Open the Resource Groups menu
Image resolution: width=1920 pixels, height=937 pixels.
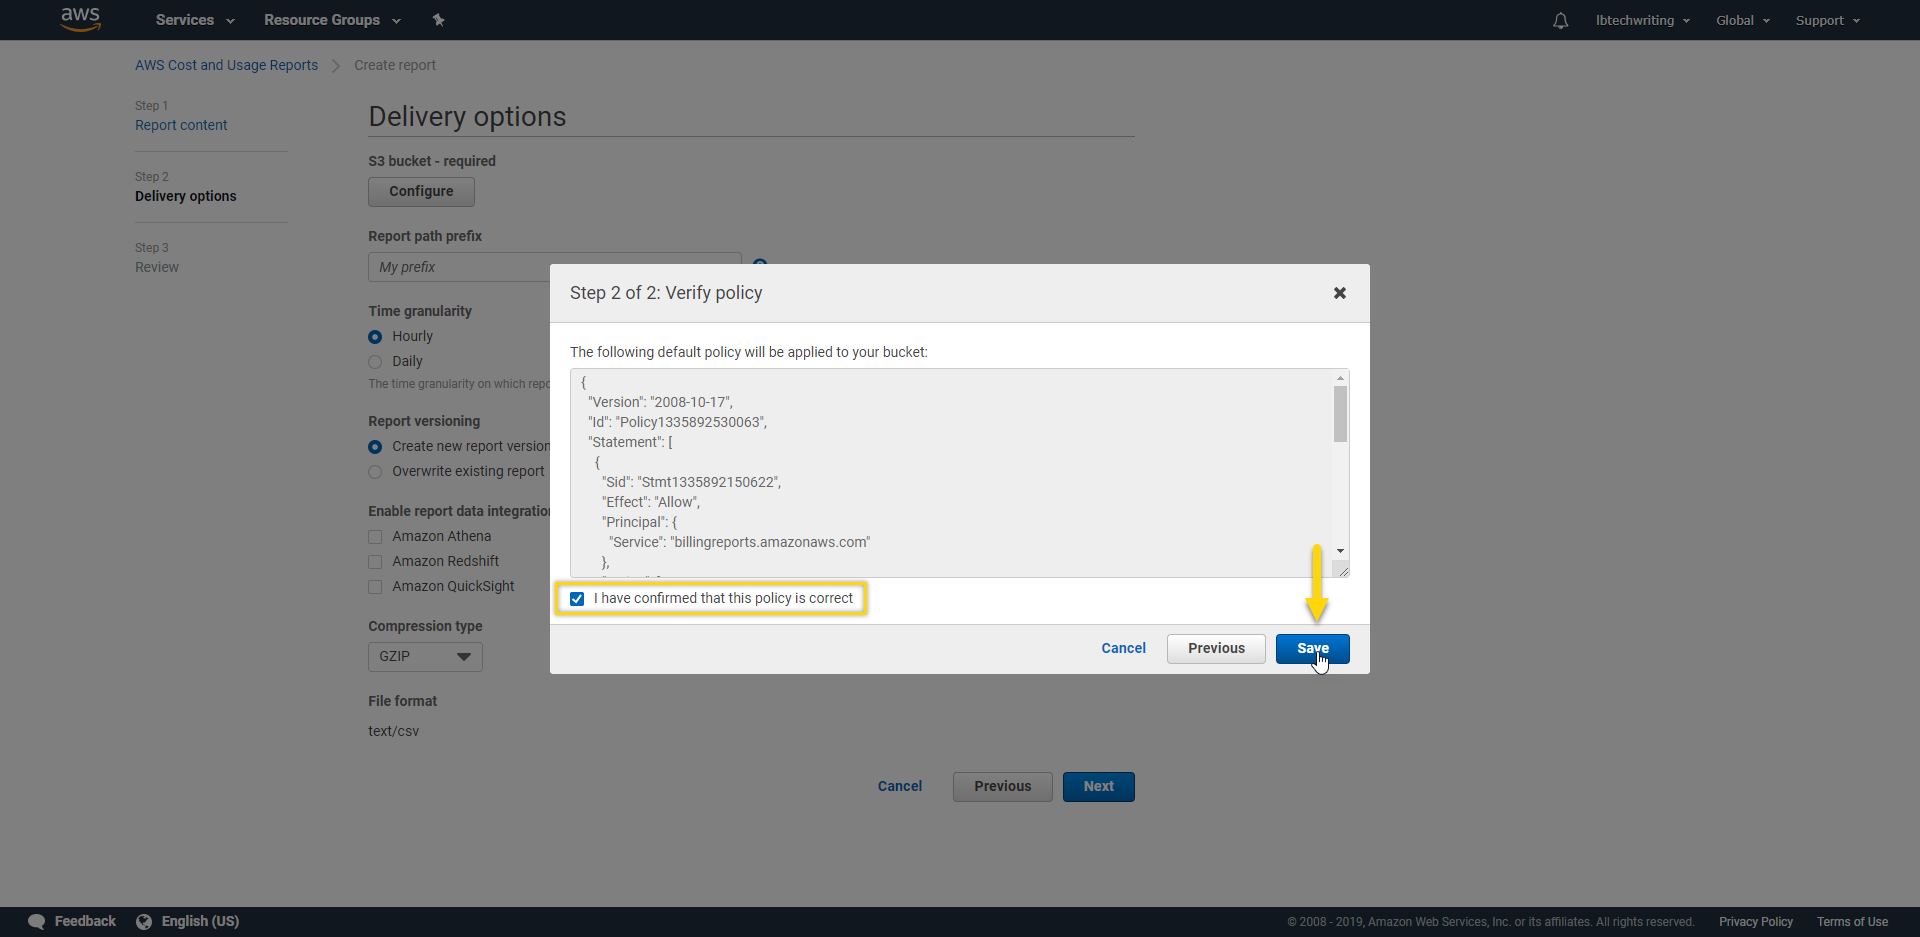pyautogui.click(x=332, y=20)
